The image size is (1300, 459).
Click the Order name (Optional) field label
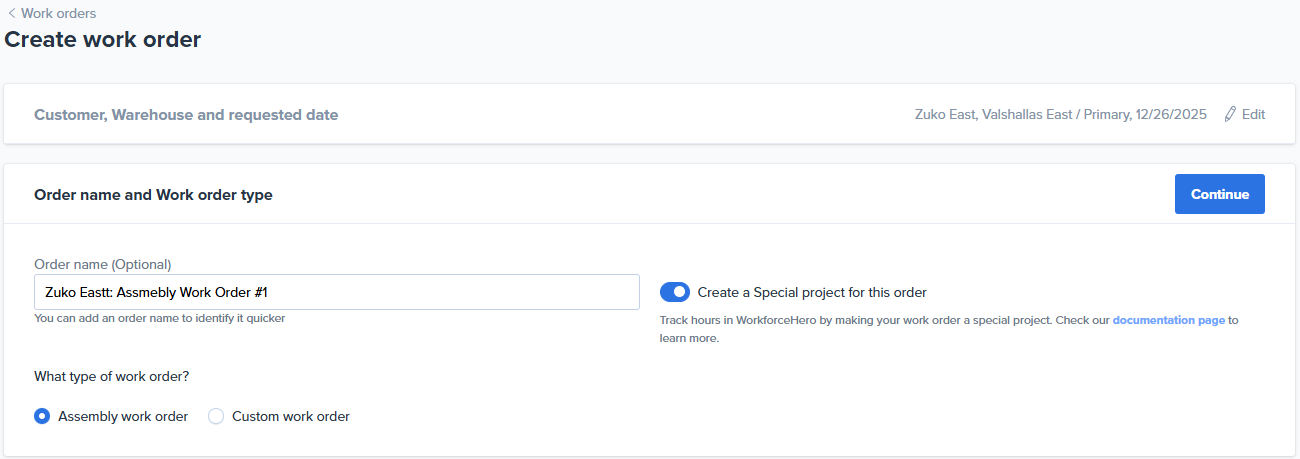[x=103, y=264]
